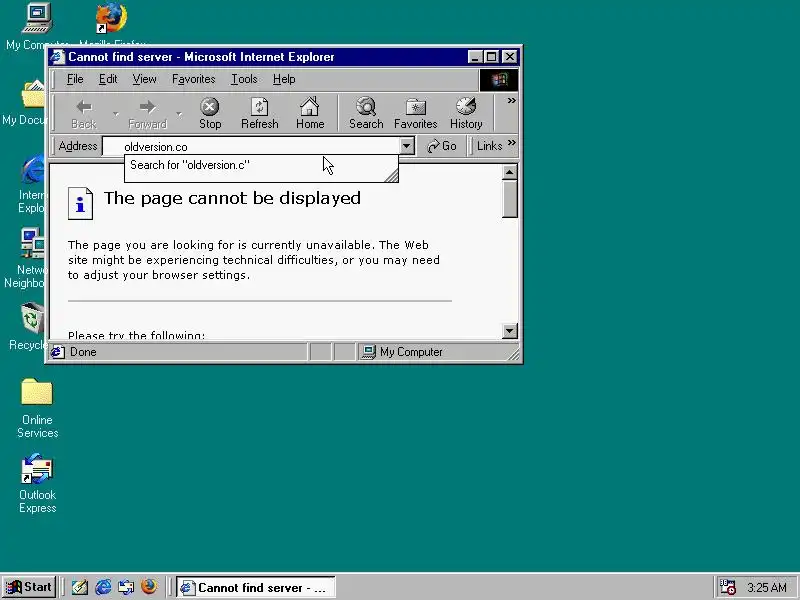Select the Recycle Bin desktop icon

pos(29,327)
